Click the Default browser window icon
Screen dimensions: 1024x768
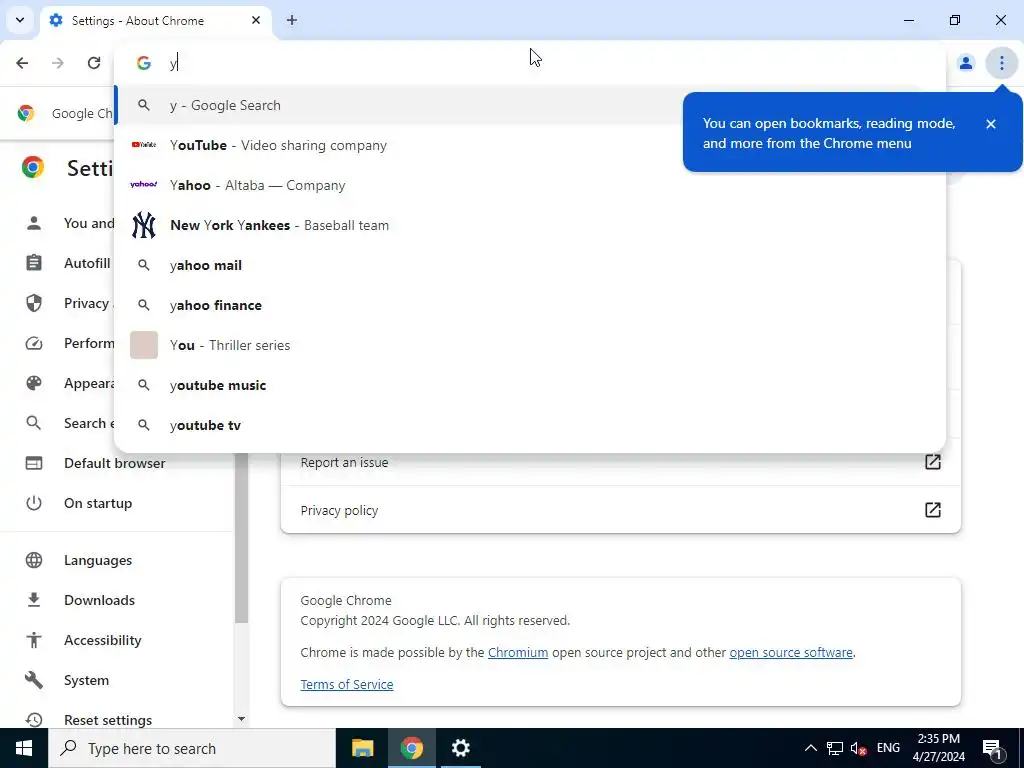(34, 463)
